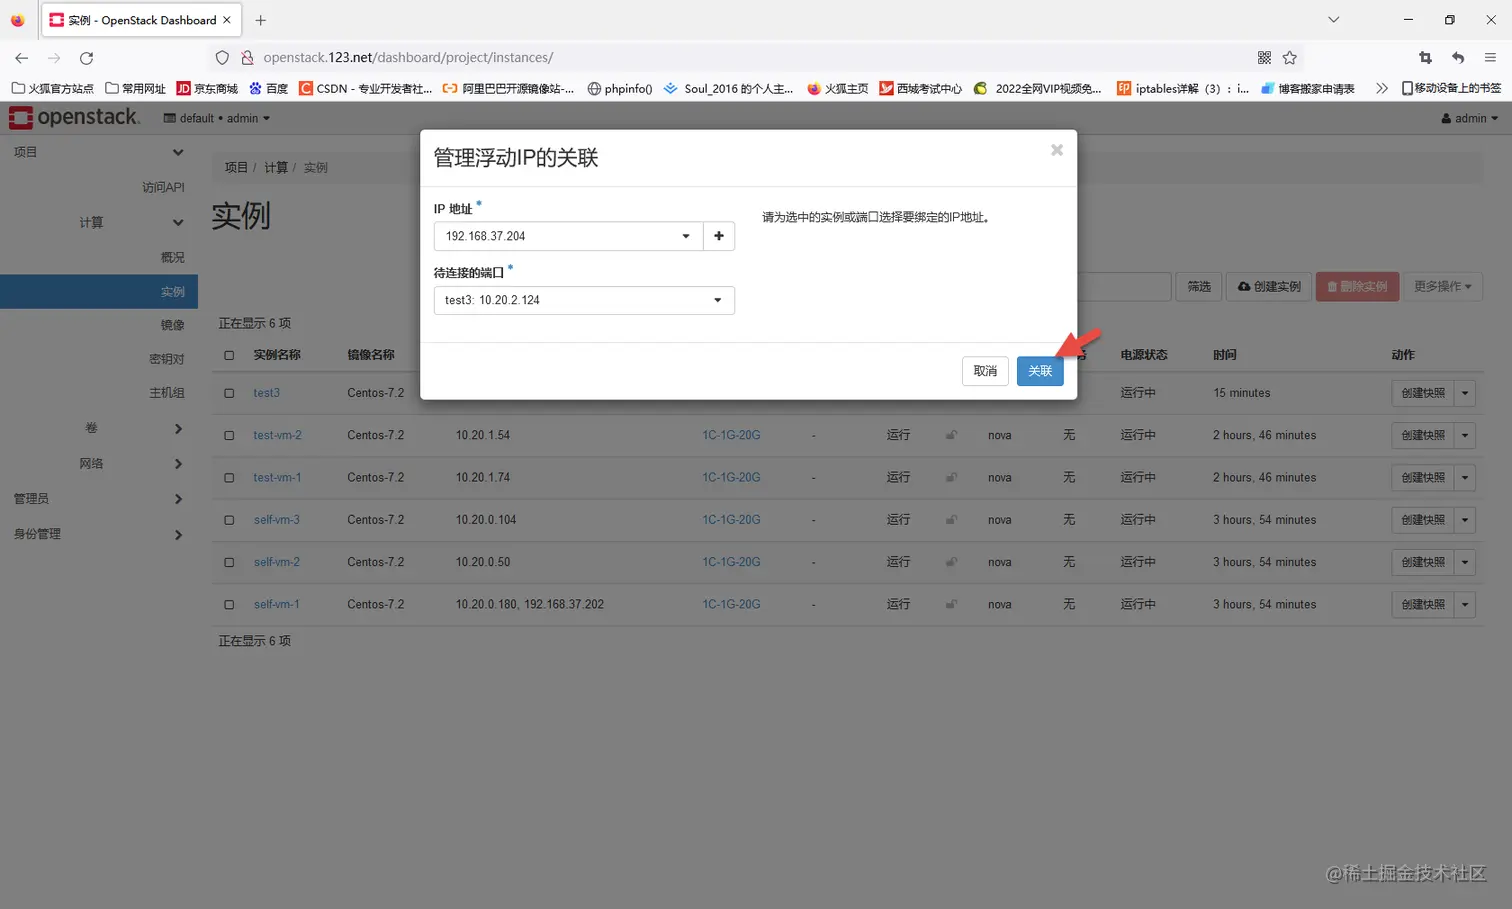1512x909 pixels.
Task: Open the 百度 bookmark
Action: (x=268, y=88)
